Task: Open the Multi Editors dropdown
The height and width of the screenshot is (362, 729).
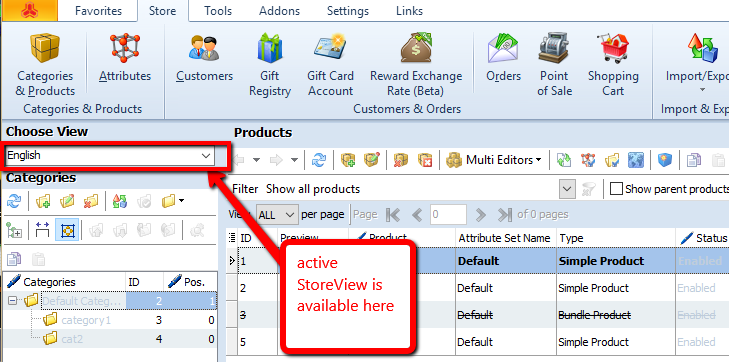Action: 494,160
